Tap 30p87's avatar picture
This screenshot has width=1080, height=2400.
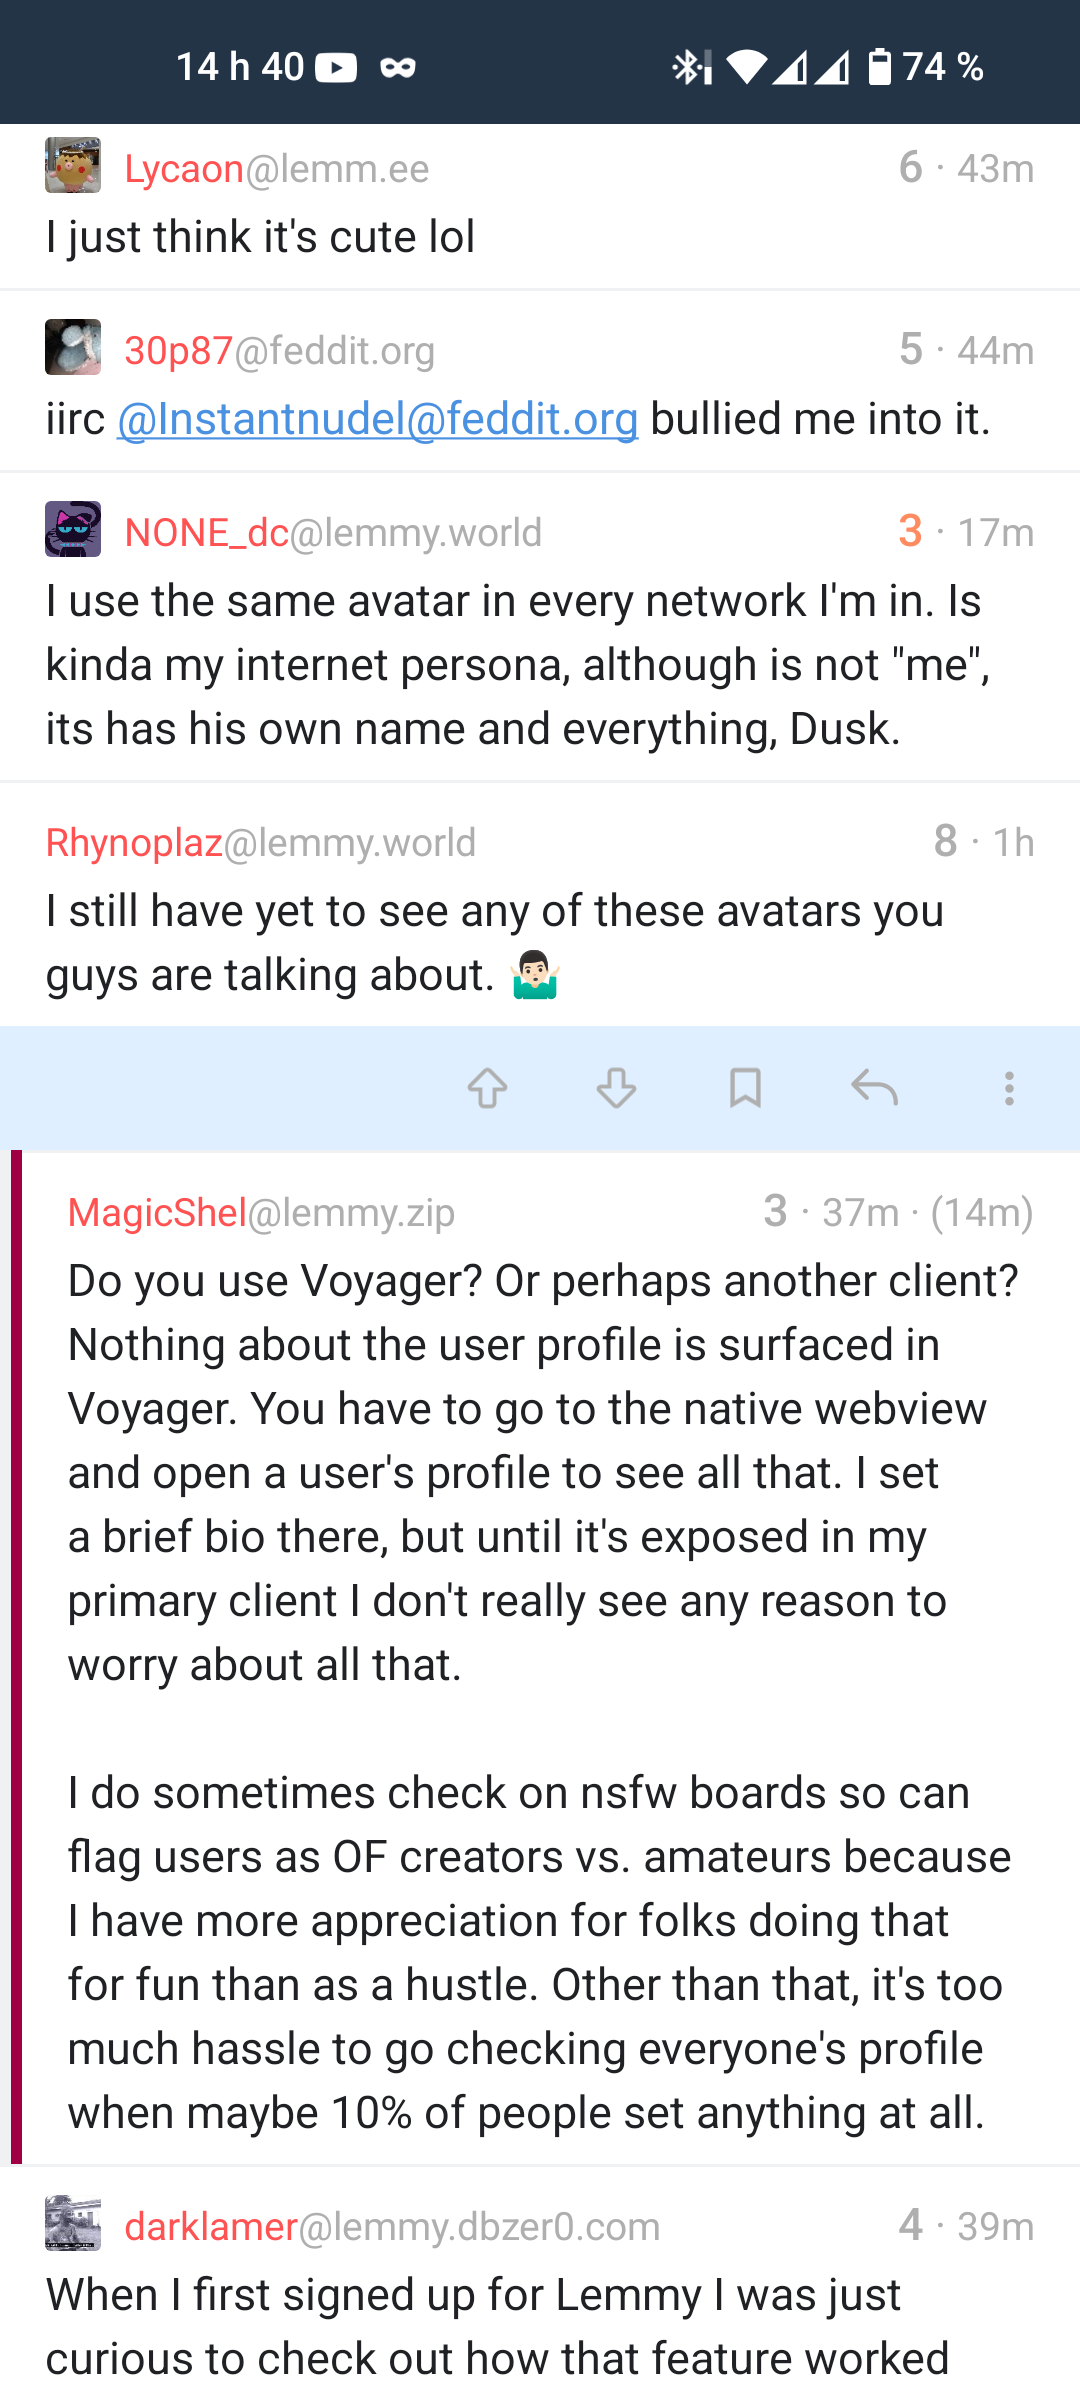(x=73, y=347)
